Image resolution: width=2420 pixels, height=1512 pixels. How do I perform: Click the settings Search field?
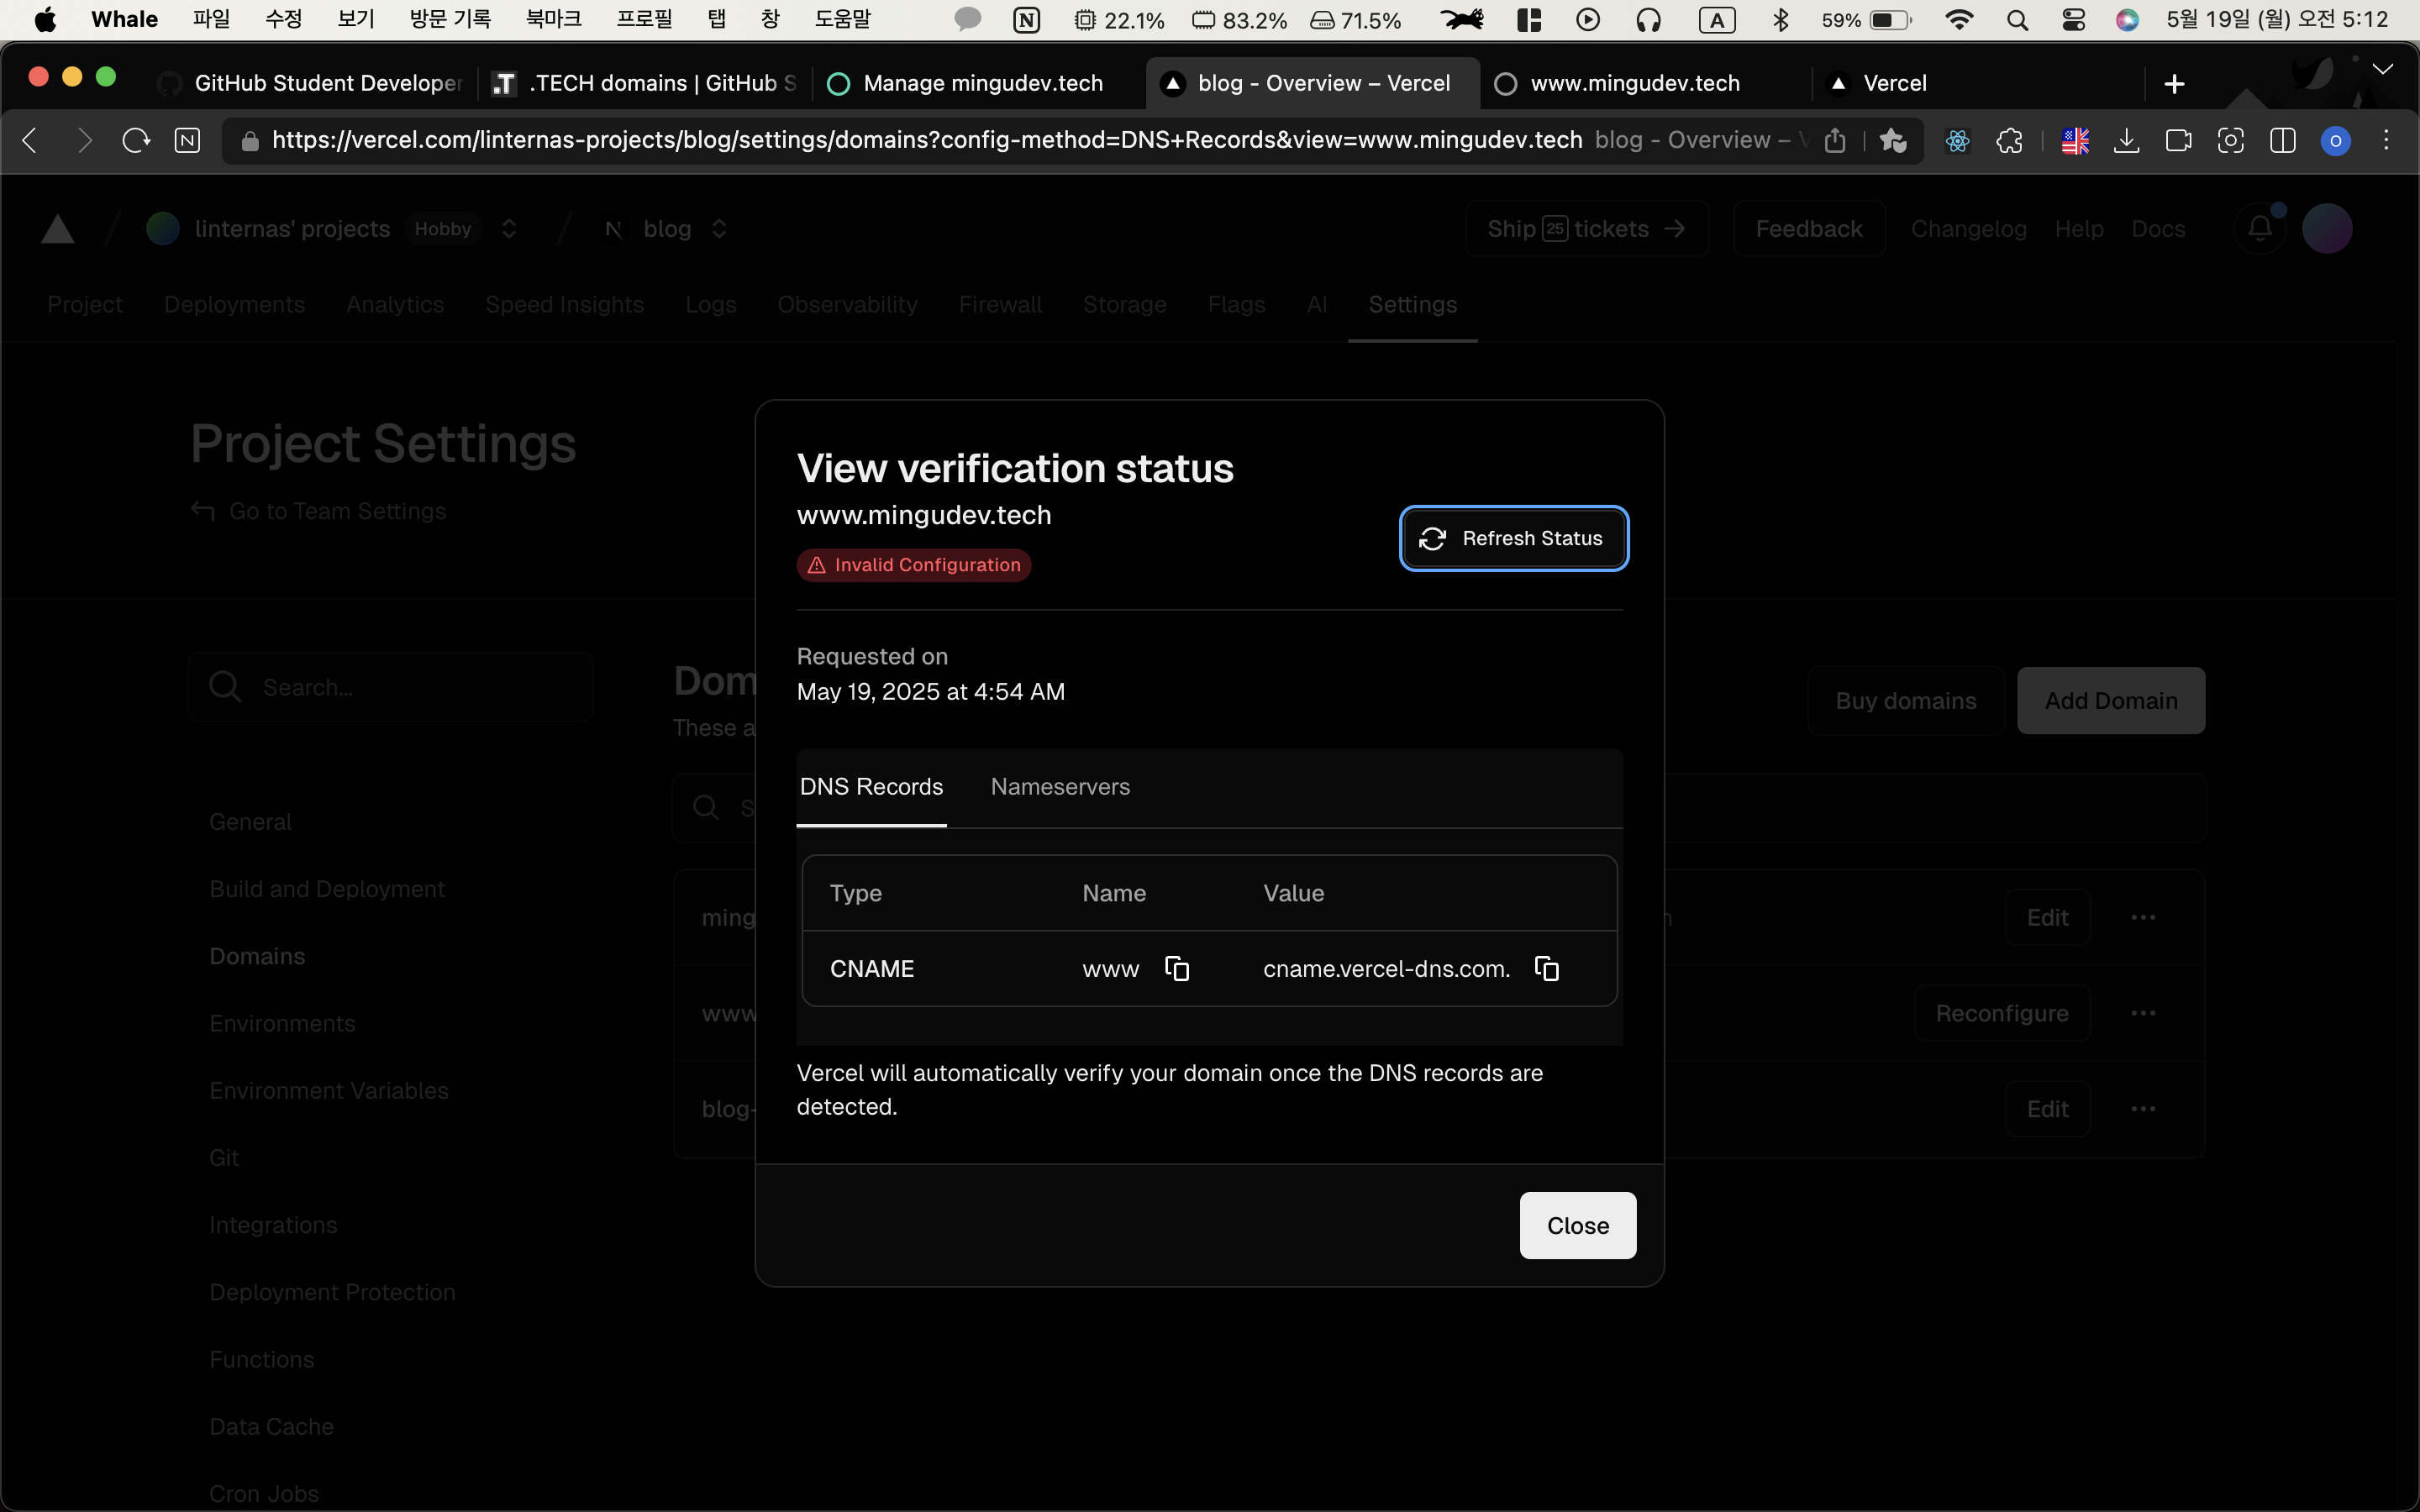(391, 687)
